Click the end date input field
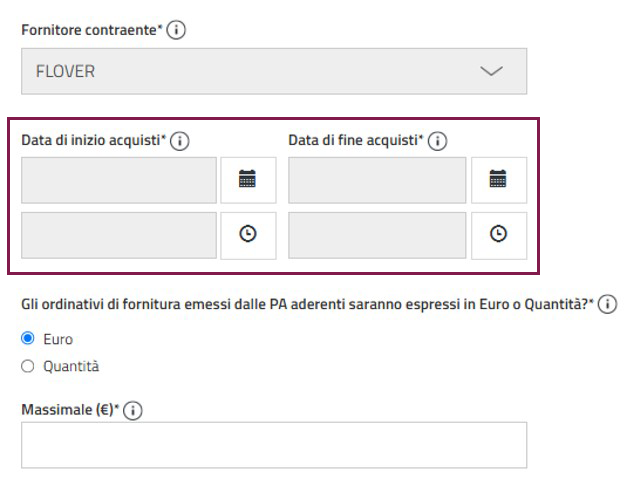The height and width of the screenshot is (498, 642). [x=377, y=180]
